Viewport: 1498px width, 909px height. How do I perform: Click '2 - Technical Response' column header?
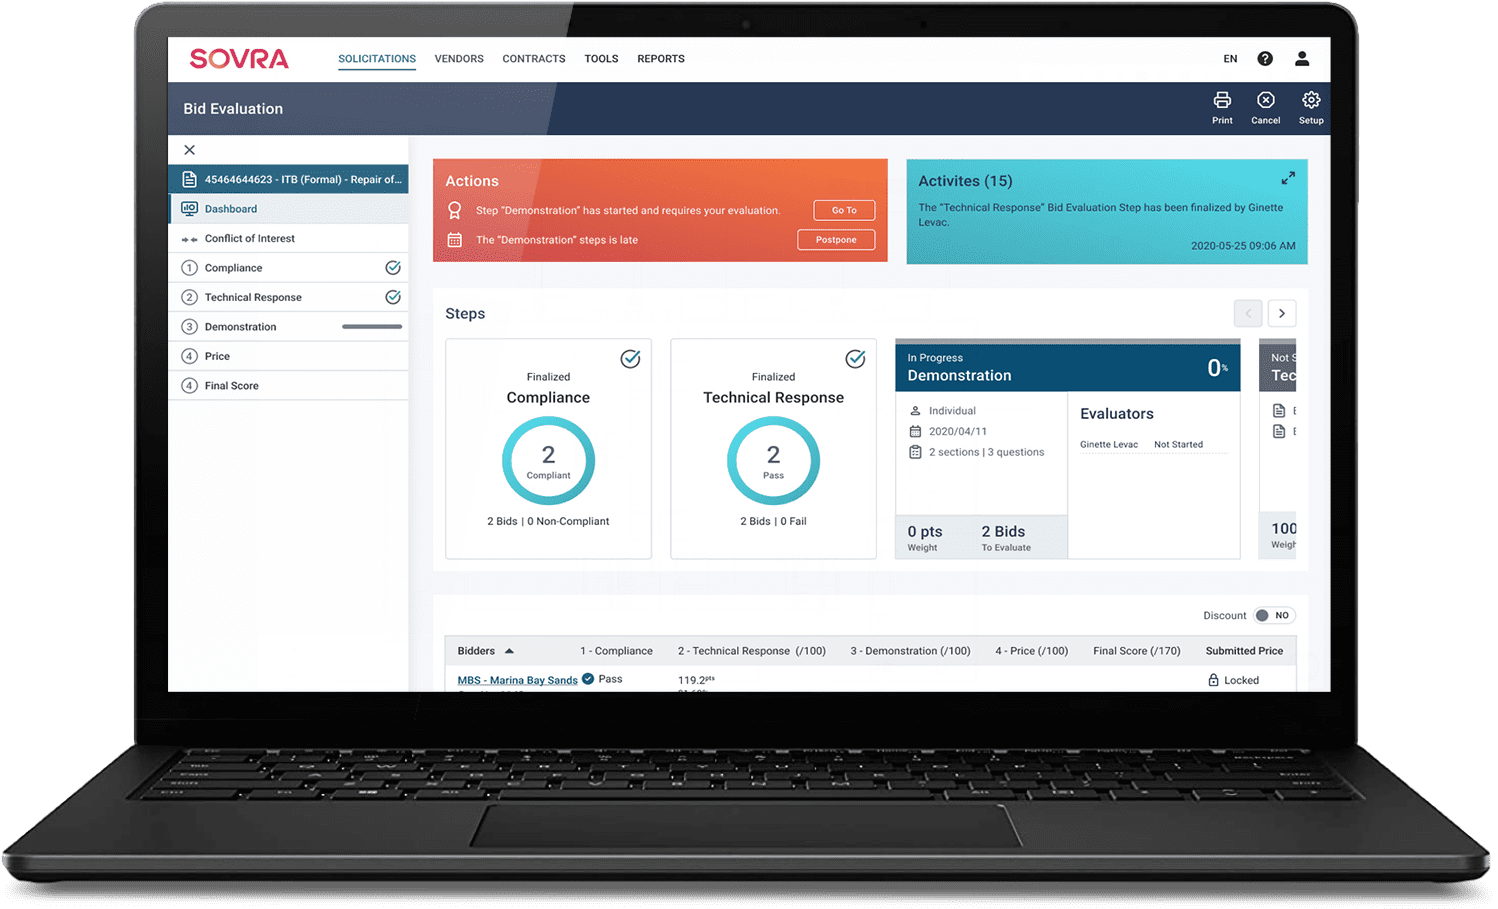pyautogui.click(x=752, y=651)
